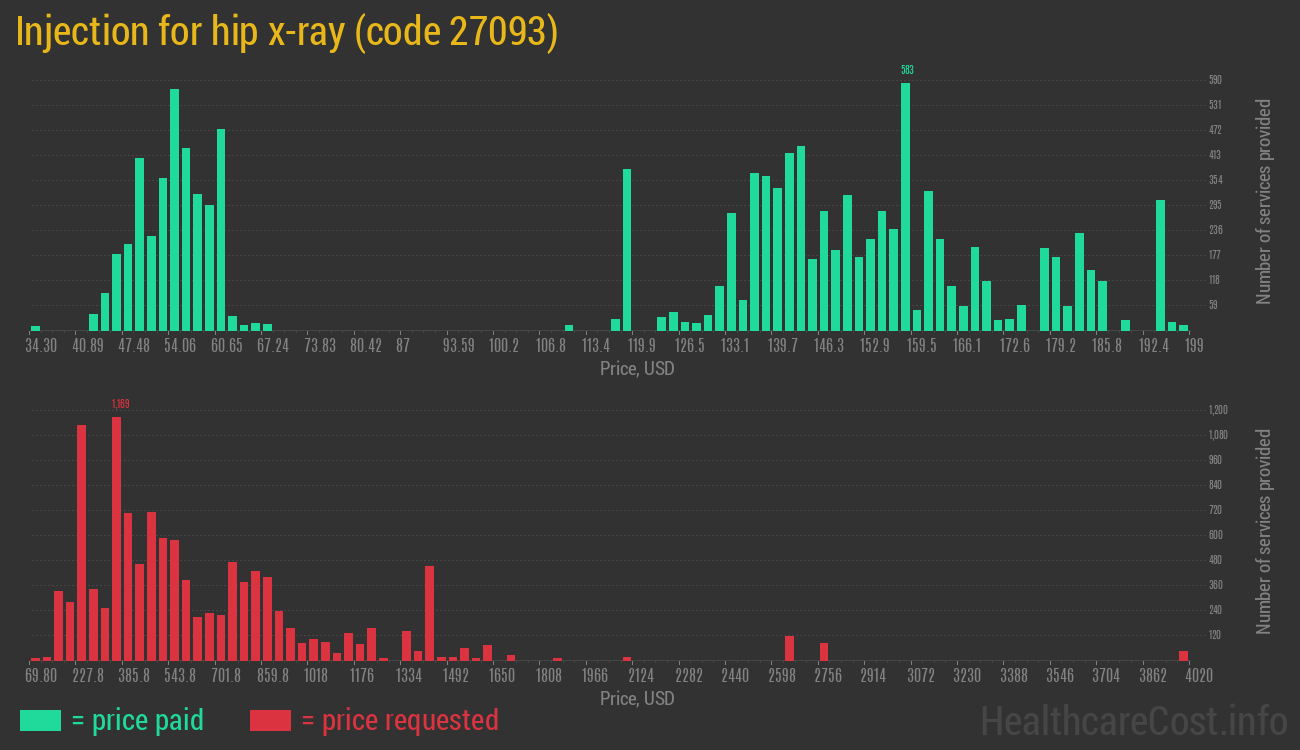
Task: Click the green chart's 'Number of services provided' label
Action: (x=1264, y=201)
